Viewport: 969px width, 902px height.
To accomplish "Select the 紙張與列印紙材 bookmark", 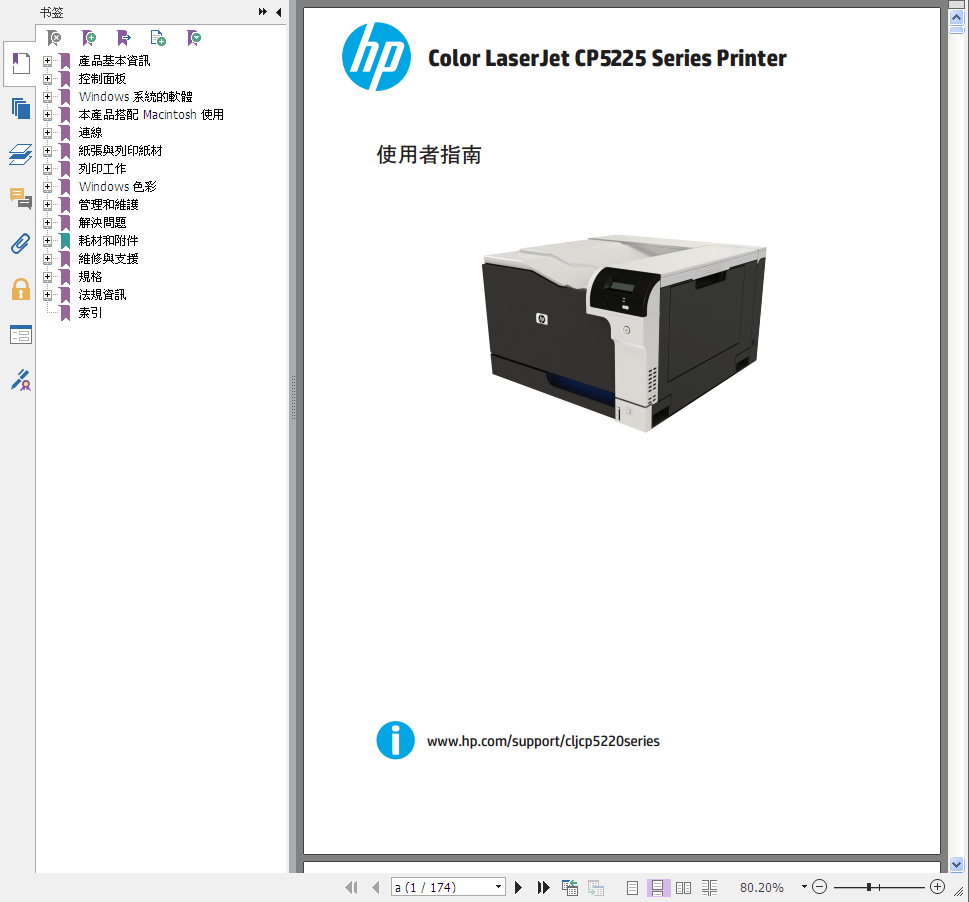I will point(121,151).
